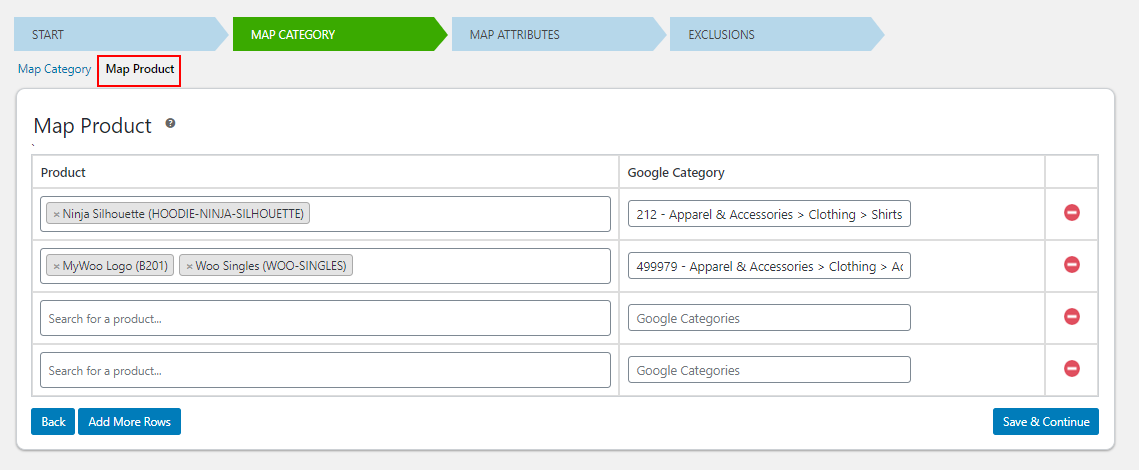Go to the START step
Image resolution: width=1139 pixels, height=470 pixels.
pyautogui.click(x=121, y=34)
